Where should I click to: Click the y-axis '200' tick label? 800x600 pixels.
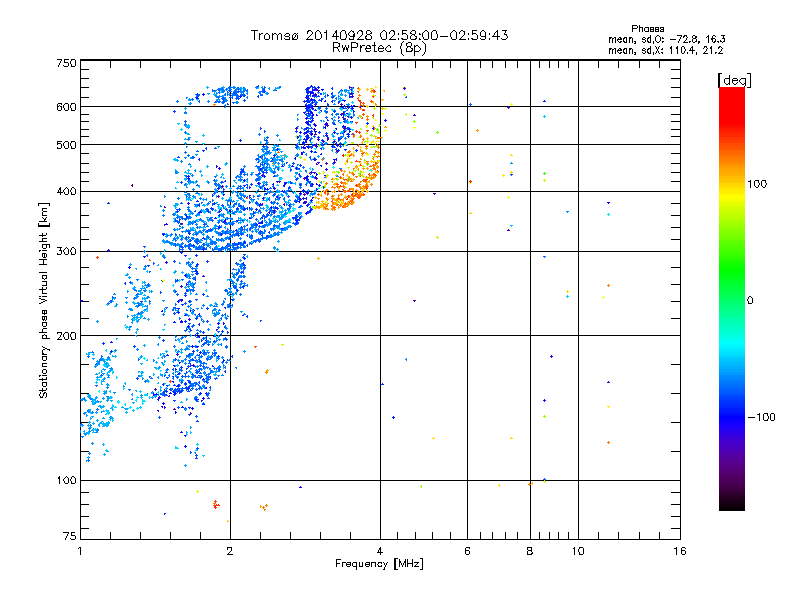pos(66,336)
